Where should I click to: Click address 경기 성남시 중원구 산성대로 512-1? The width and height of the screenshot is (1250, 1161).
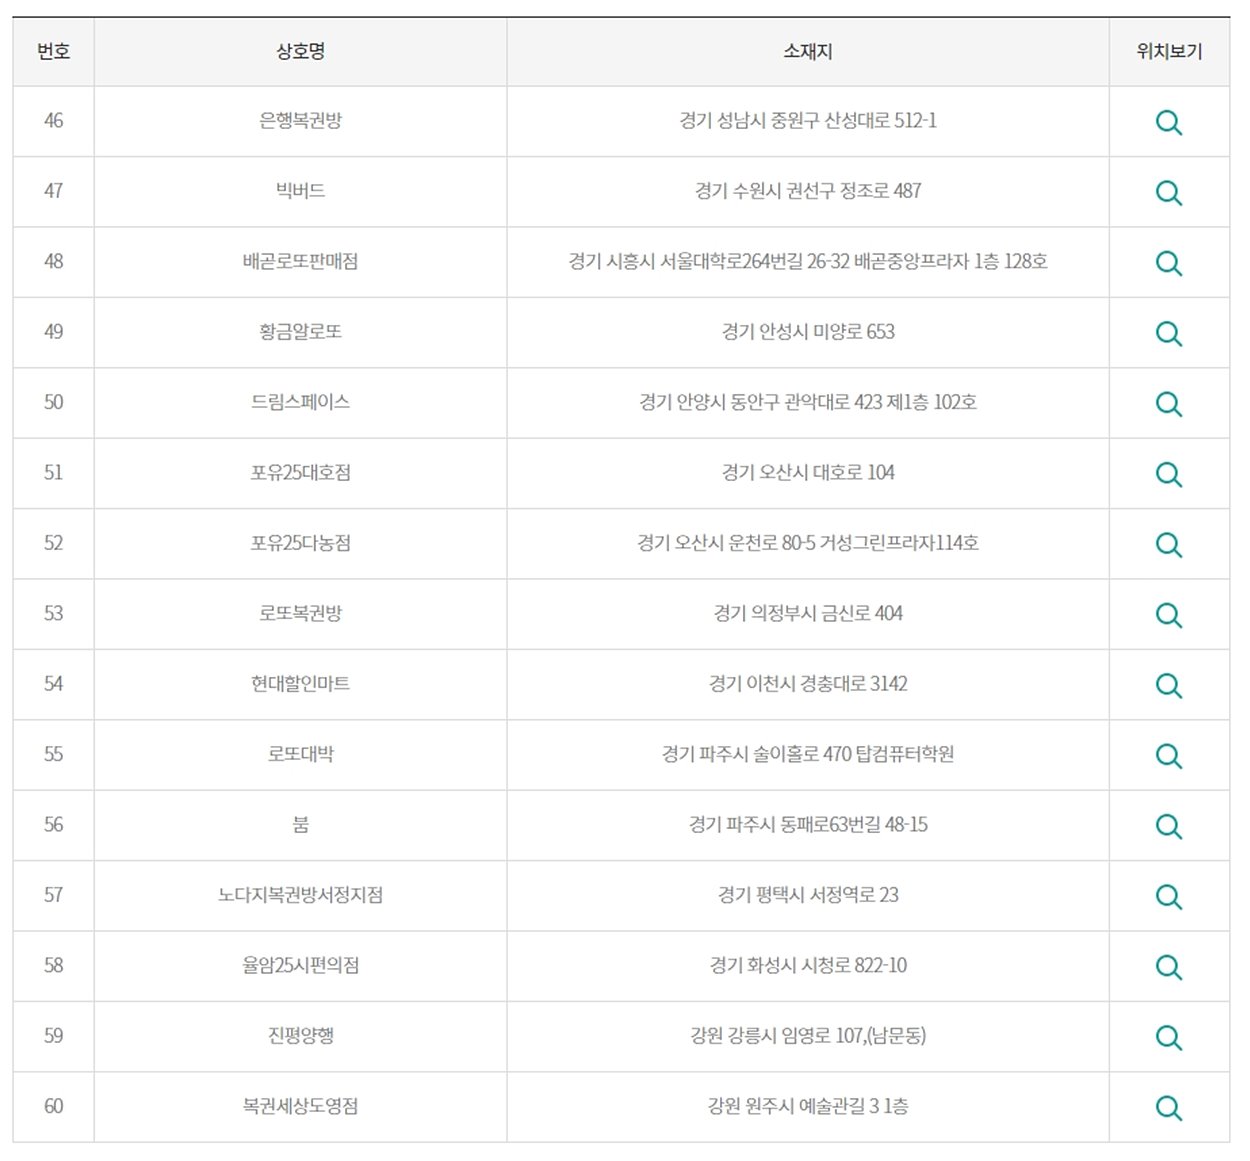[808, 120]
